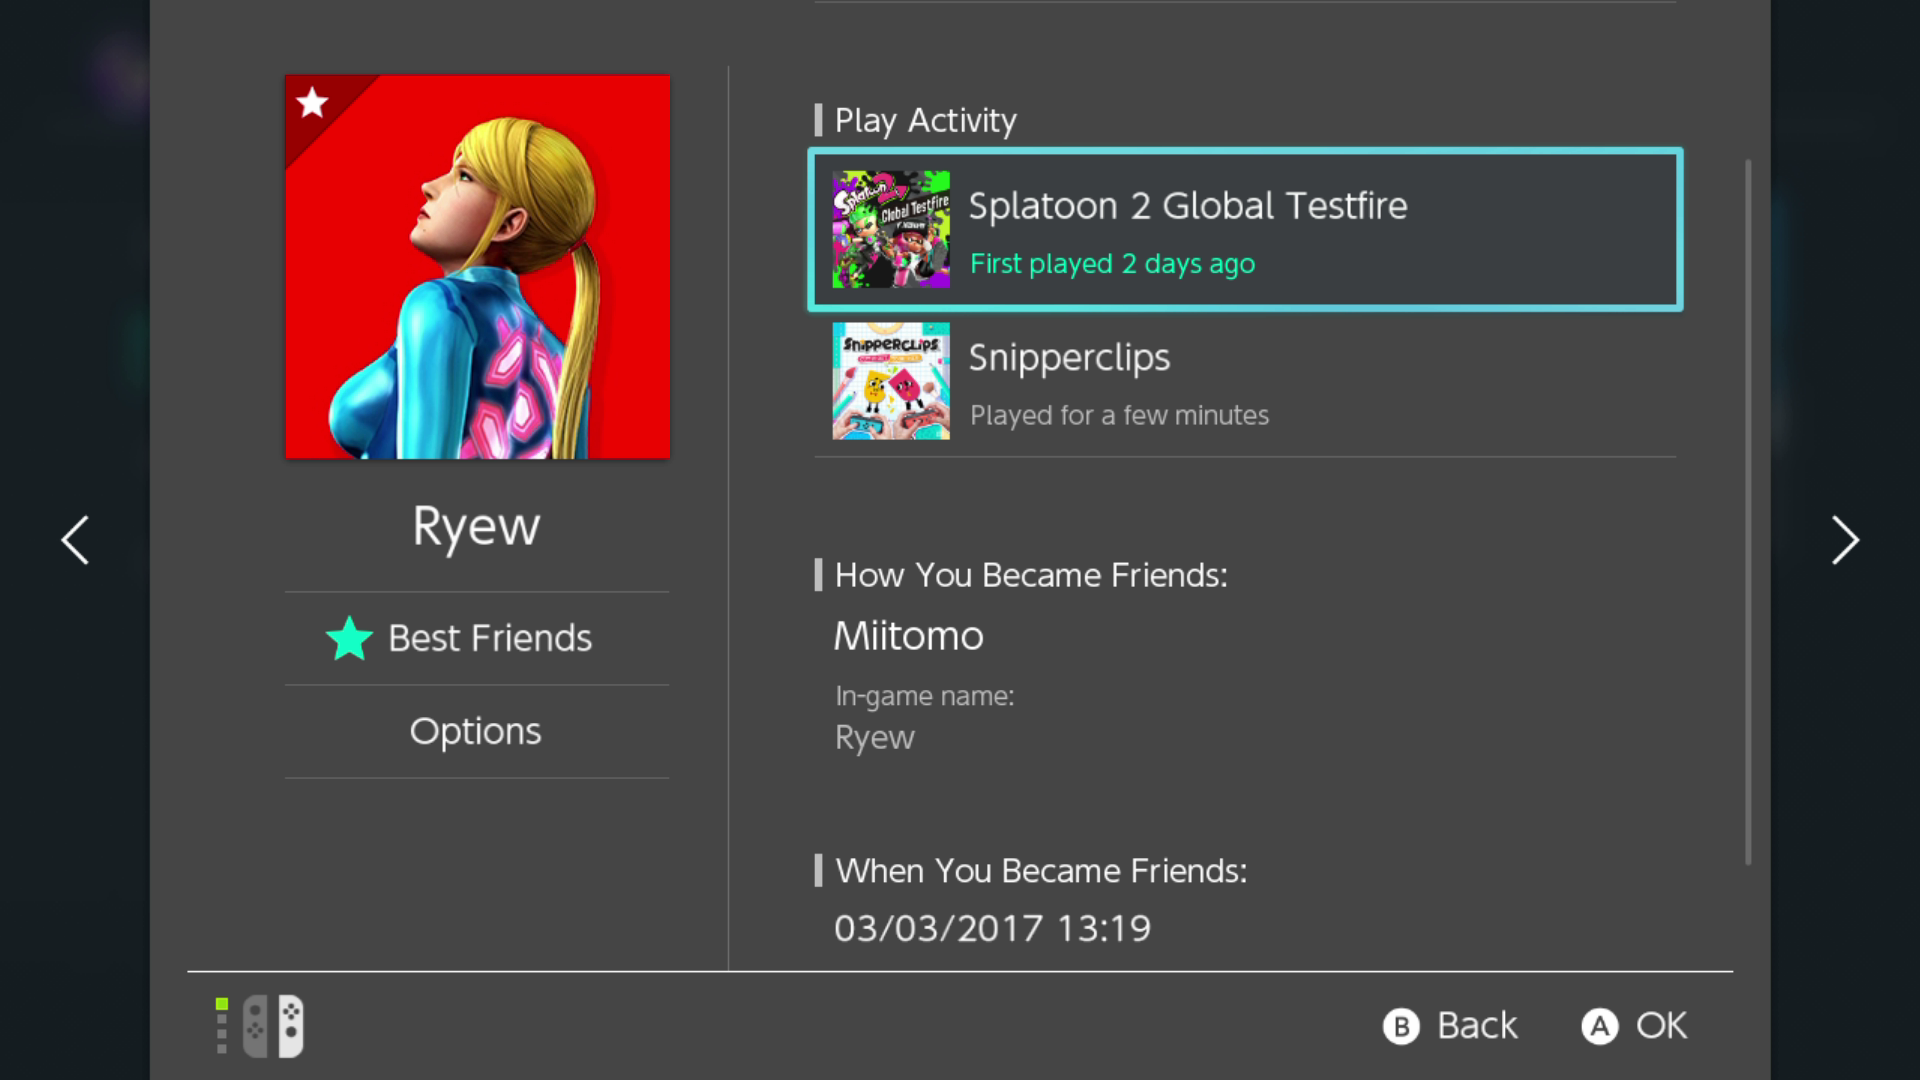Go to previous friend with left arrow

[x=75, y=541]
